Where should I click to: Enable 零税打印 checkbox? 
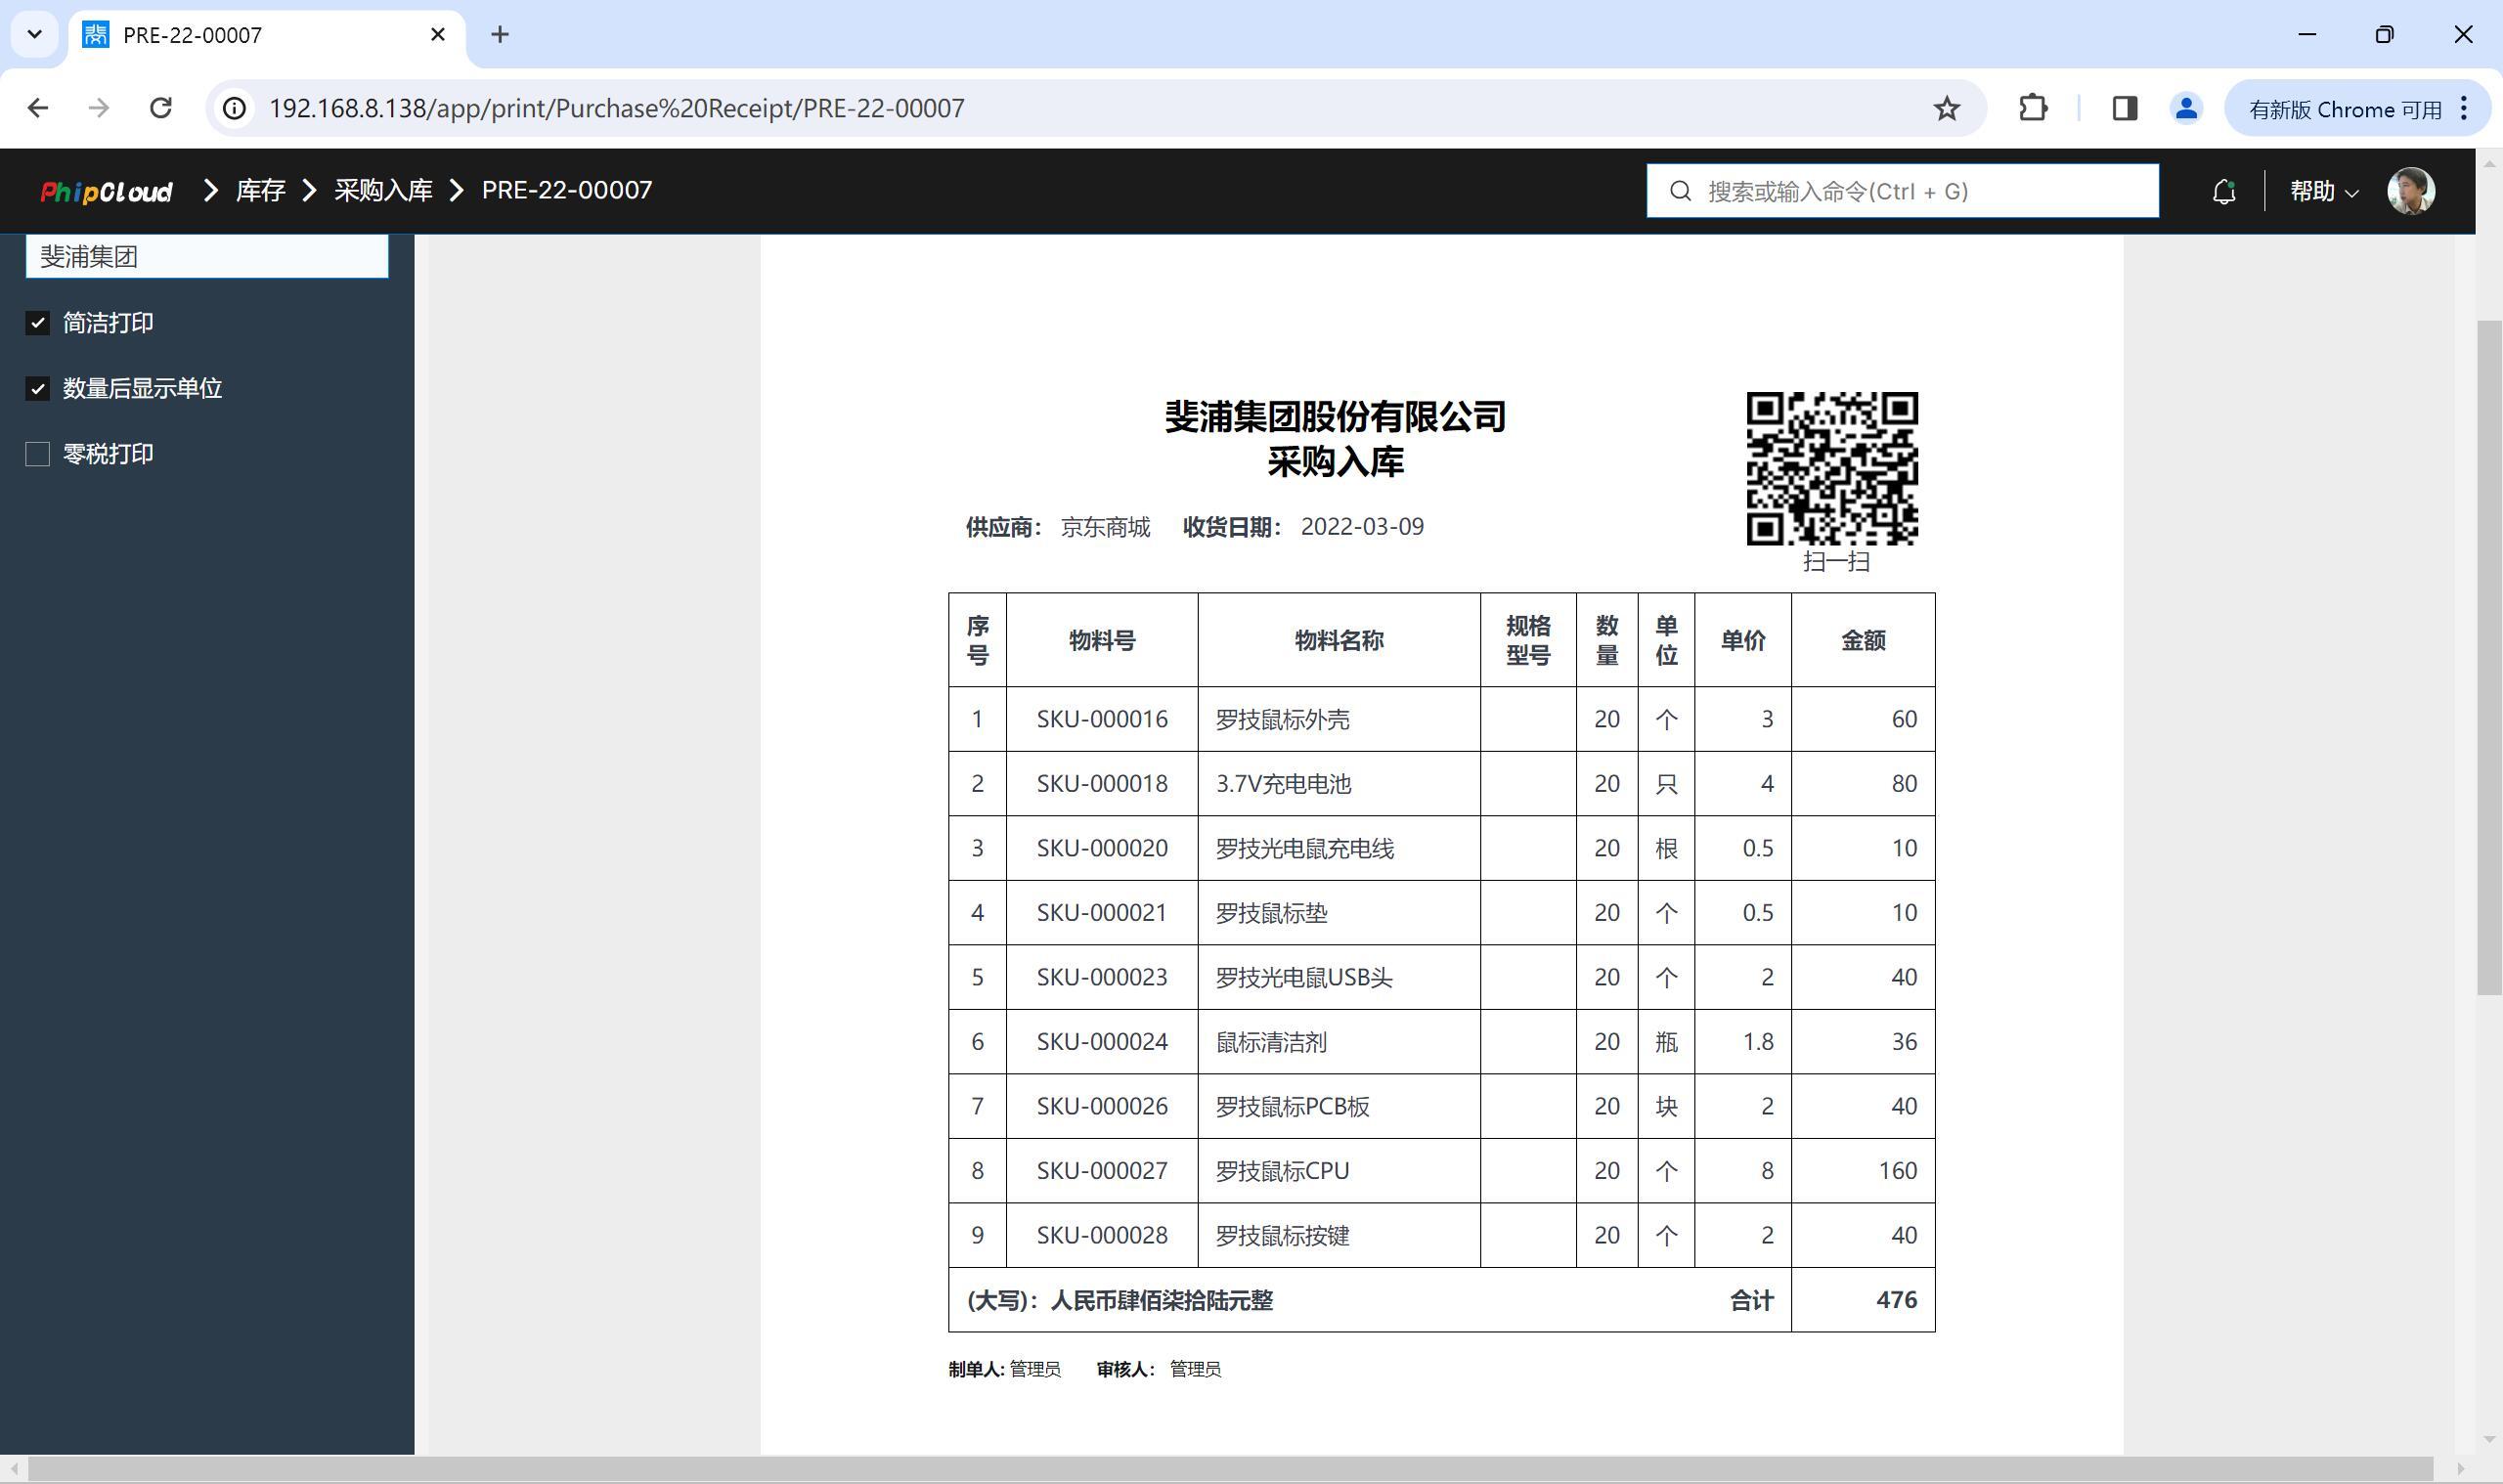(x=38, y=454)
